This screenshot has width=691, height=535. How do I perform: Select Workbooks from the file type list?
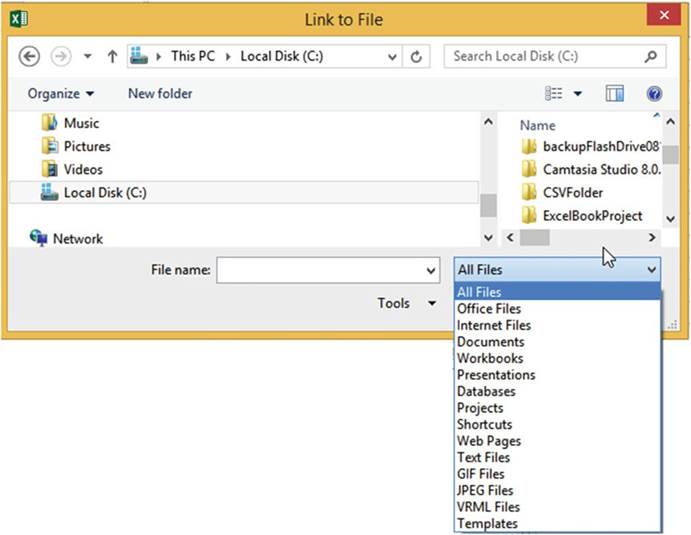(x=490, y=358)
